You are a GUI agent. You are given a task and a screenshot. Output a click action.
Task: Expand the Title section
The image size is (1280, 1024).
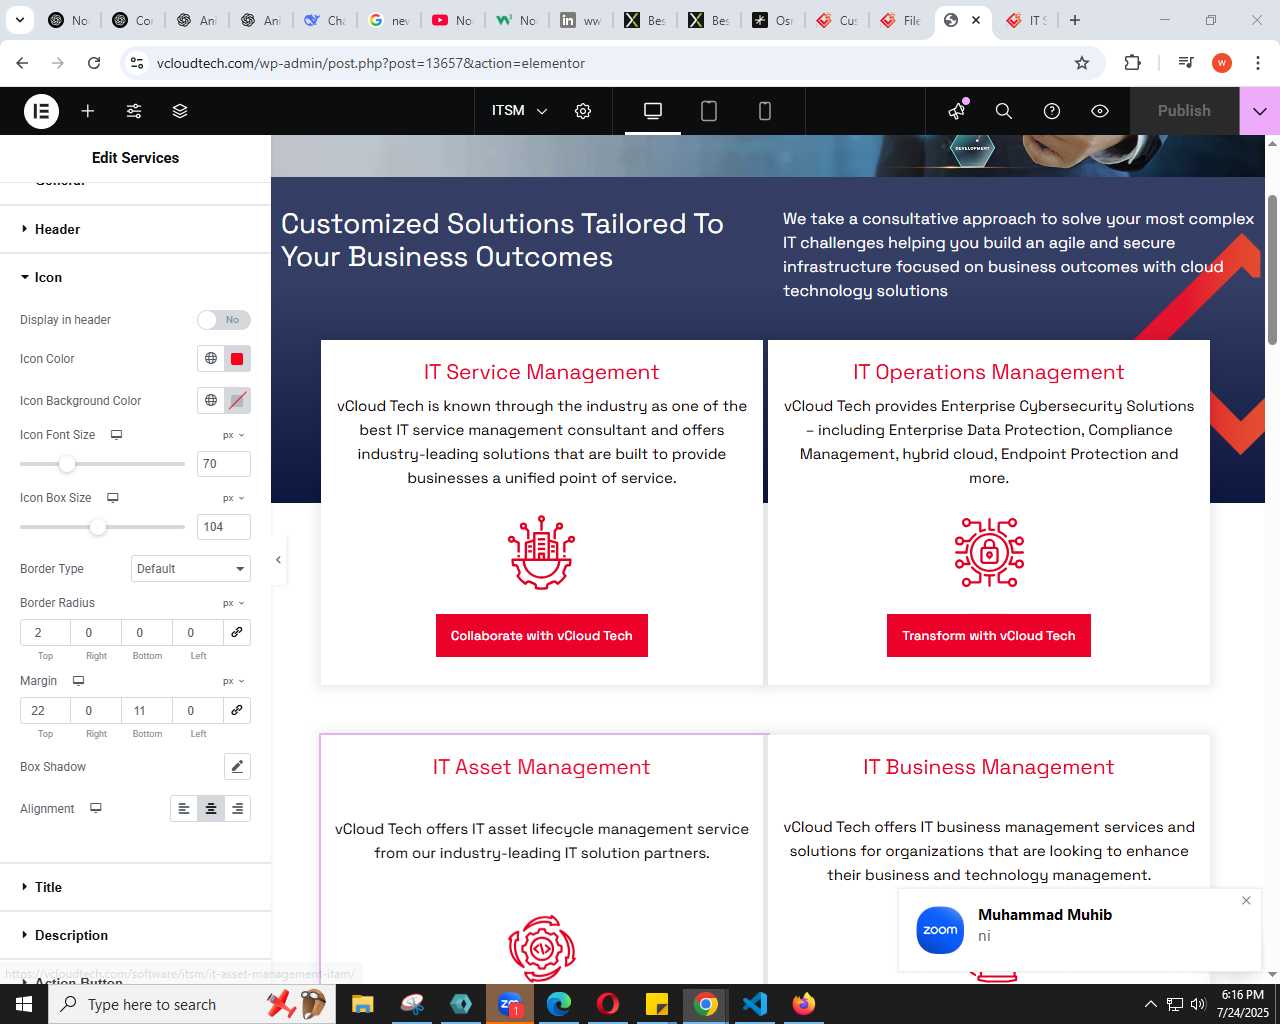(x=135, y=887)
